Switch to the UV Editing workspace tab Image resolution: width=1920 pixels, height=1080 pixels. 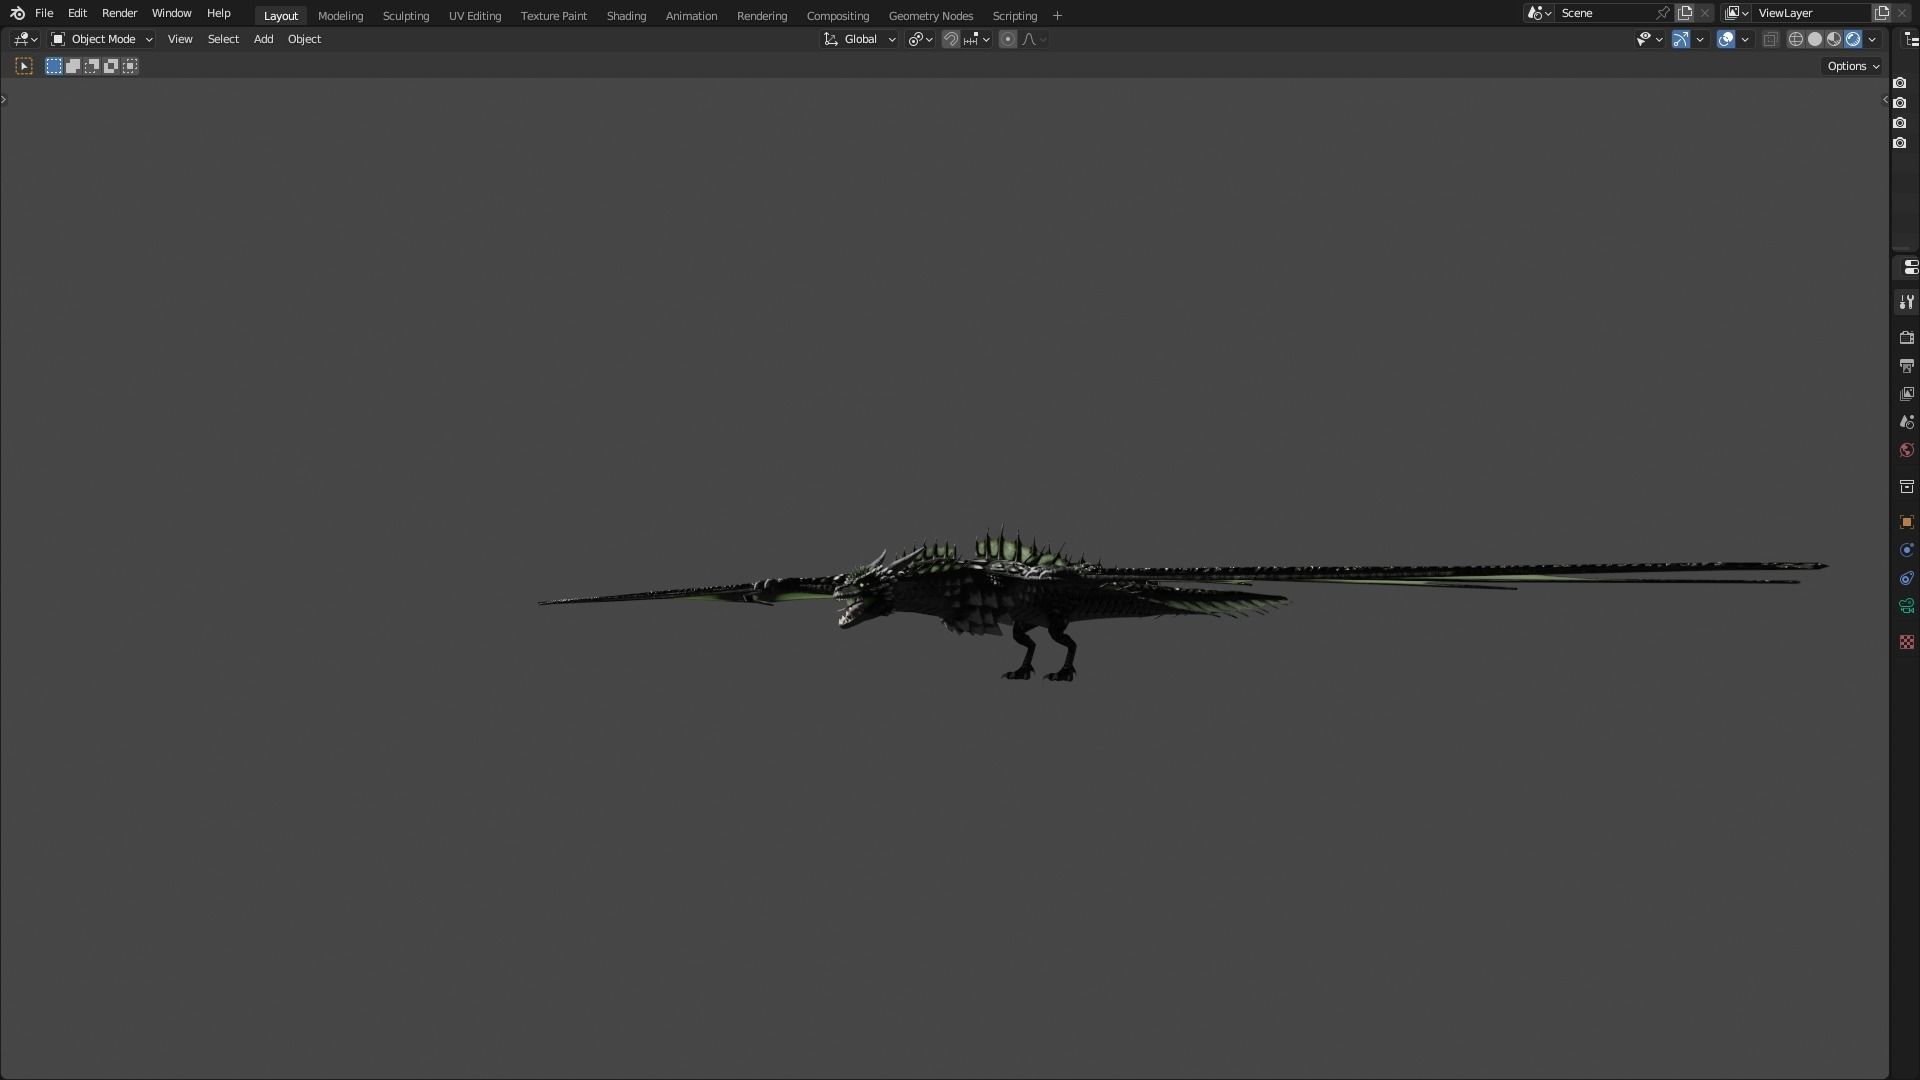click(x=474, y=16)
